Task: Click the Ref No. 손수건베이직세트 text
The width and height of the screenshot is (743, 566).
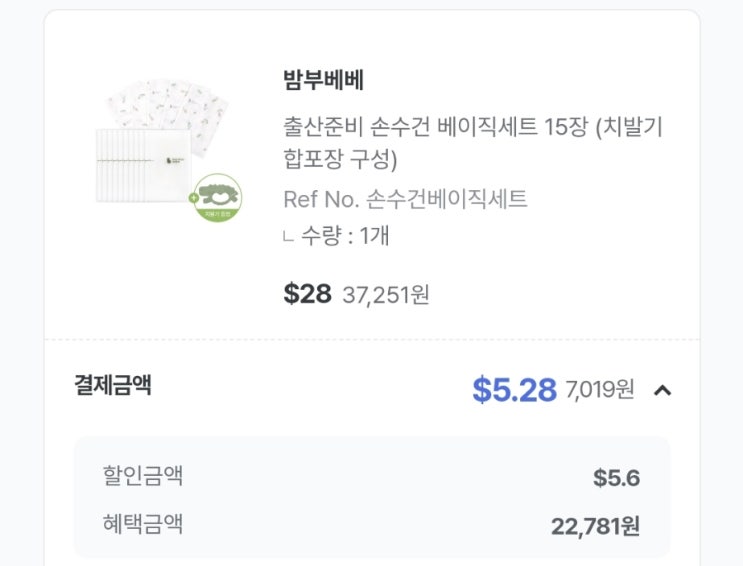Action: click(x=405, y=199)
